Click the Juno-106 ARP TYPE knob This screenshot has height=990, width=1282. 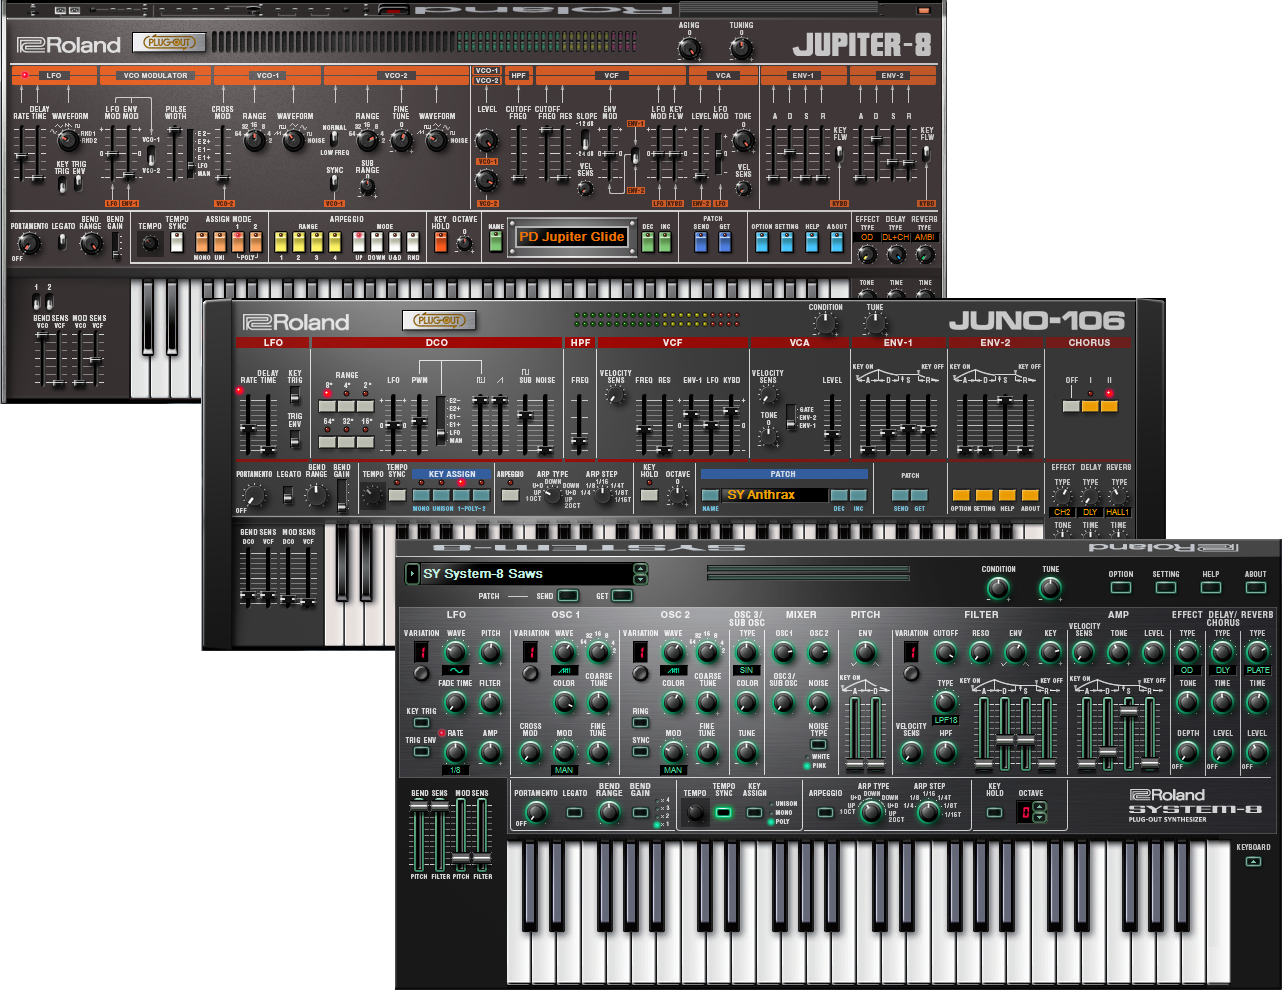point(553,494)
